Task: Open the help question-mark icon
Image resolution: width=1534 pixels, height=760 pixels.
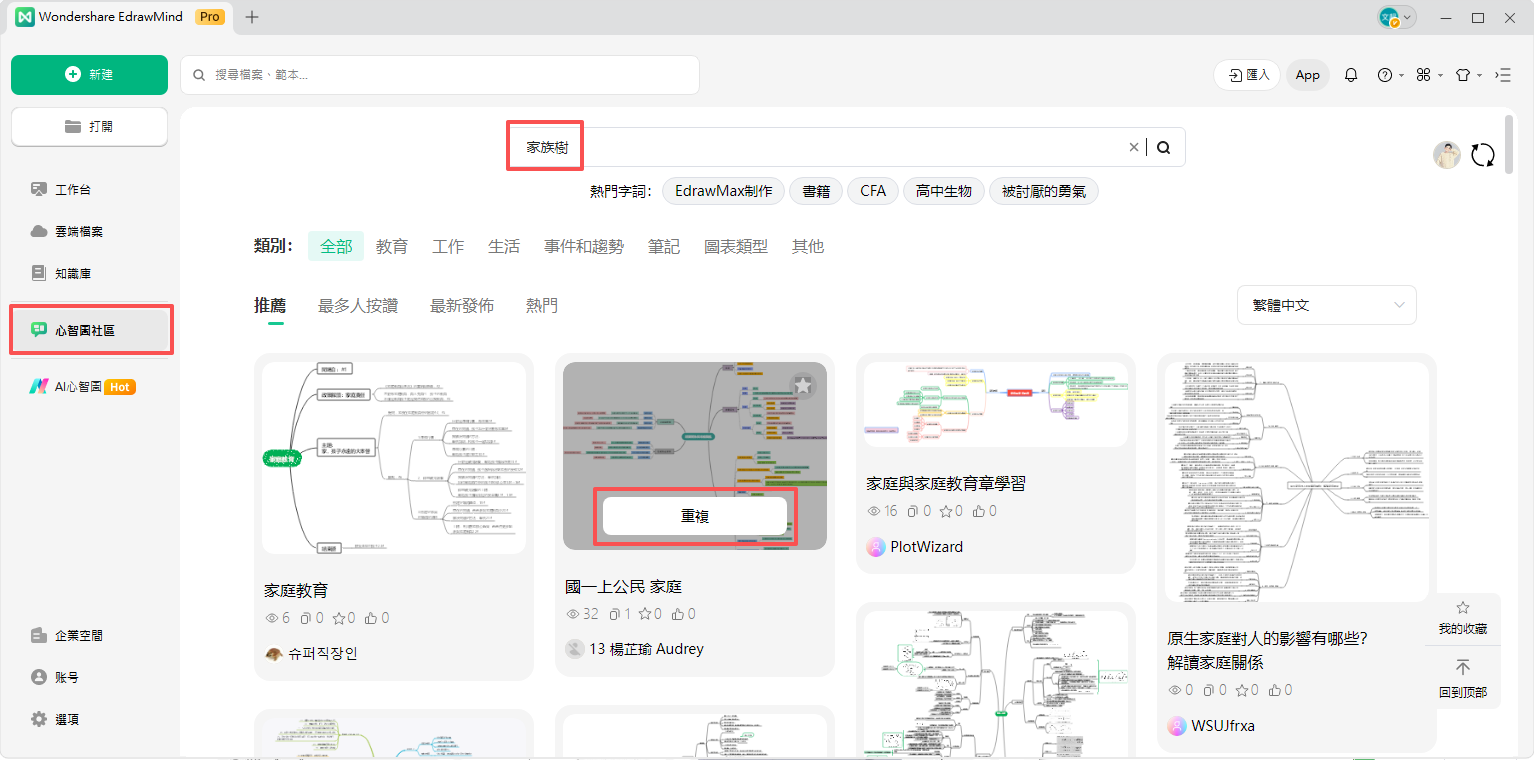Action: (1386, 74)
